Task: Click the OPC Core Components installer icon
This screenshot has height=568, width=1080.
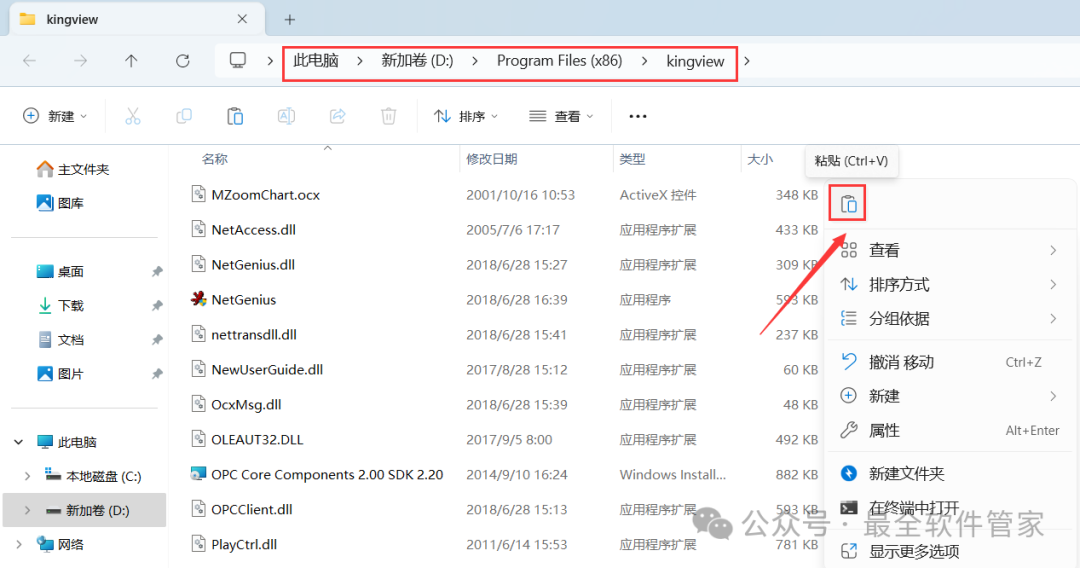Action: (198, 474)
